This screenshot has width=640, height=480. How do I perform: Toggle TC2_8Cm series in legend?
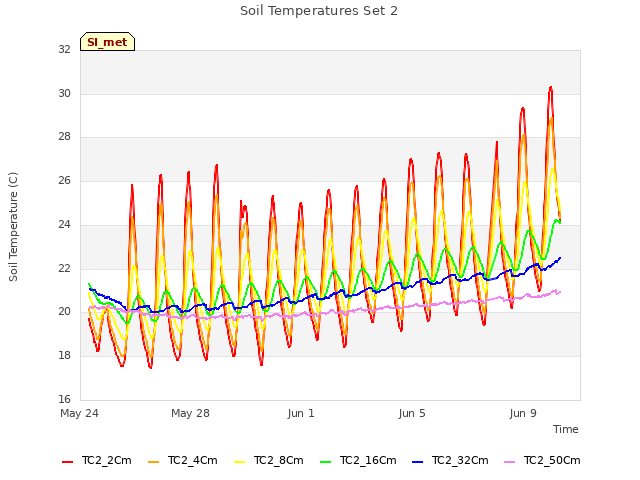[x=269, y=460]
